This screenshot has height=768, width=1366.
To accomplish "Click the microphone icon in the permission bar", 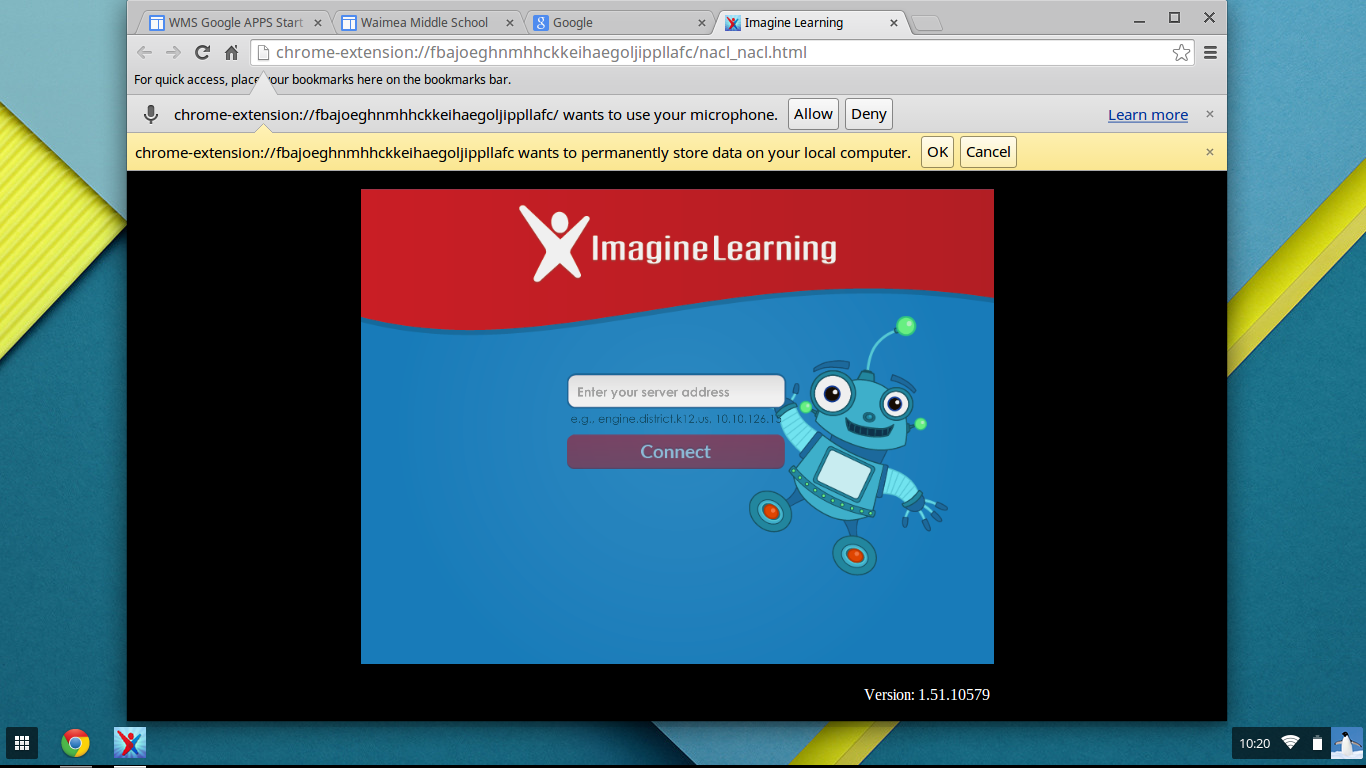I will (151, 115).
